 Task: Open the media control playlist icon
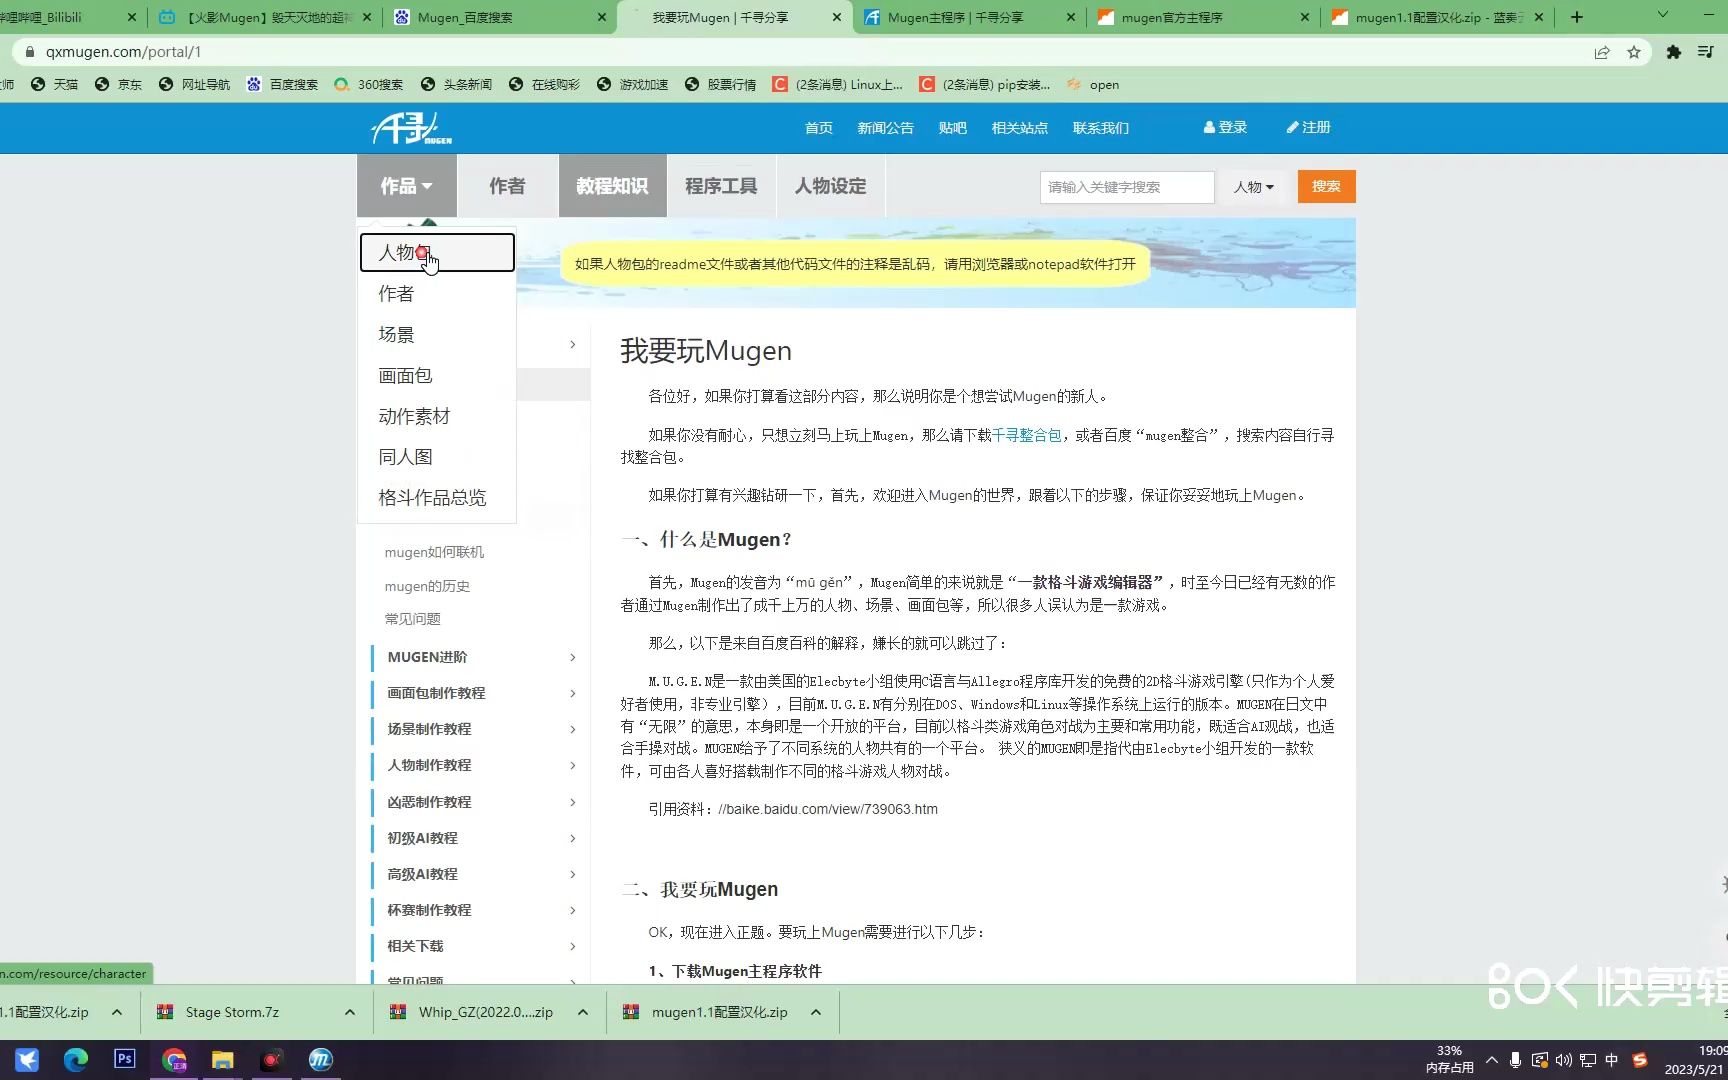click(1705, 52)
